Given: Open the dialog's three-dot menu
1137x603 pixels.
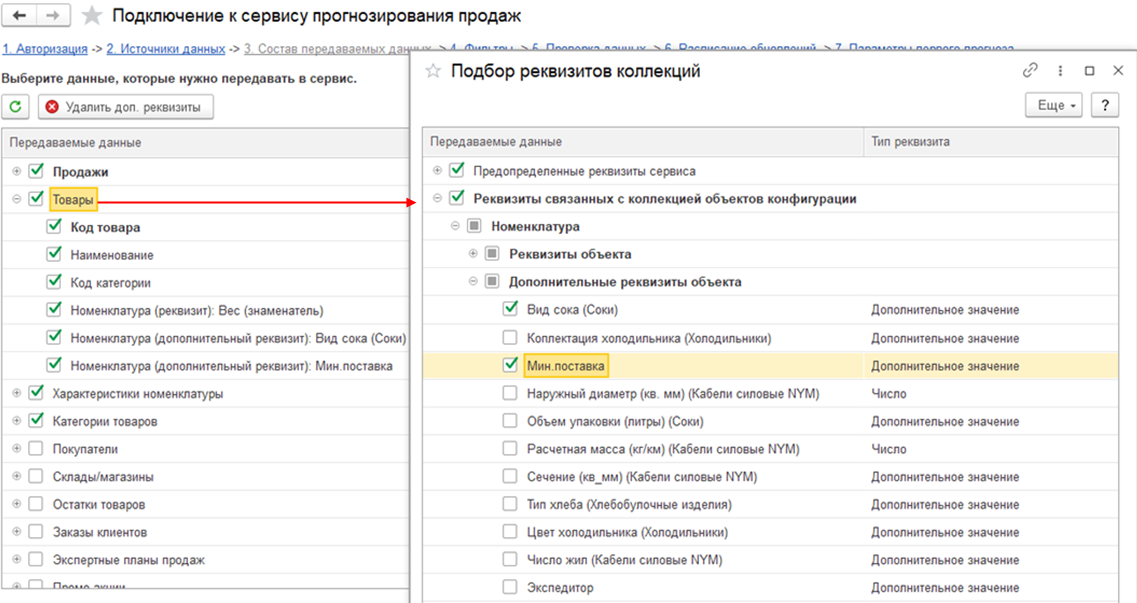Looking at the screenshot, I should [x=1059, y=71].
